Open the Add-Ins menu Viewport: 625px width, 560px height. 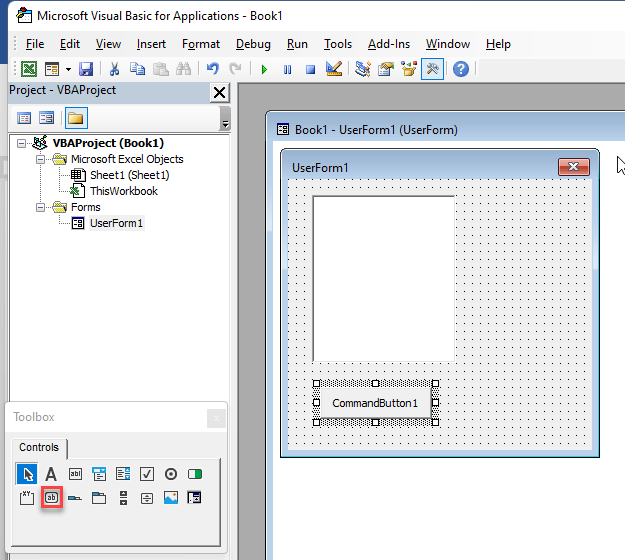coord(389,44)
